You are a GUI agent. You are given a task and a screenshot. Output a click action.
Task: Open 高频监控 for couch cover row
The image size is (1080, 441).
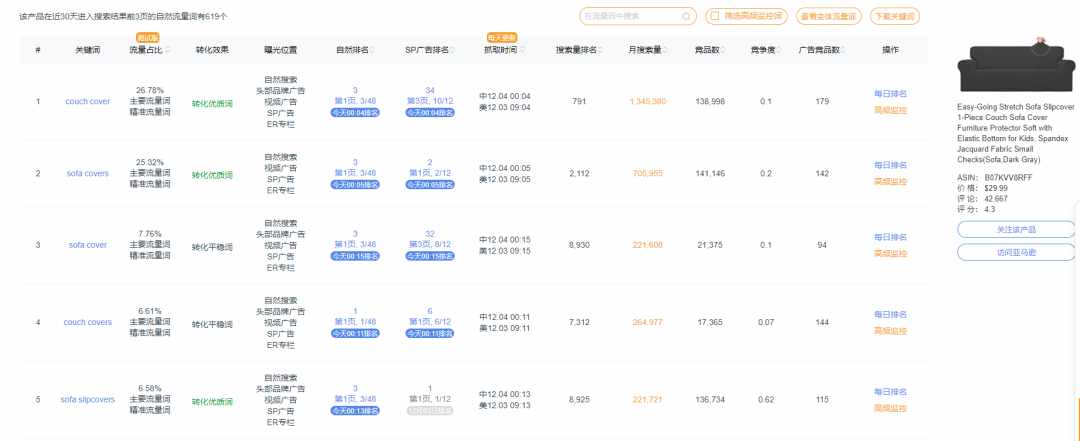pos(890,110)
